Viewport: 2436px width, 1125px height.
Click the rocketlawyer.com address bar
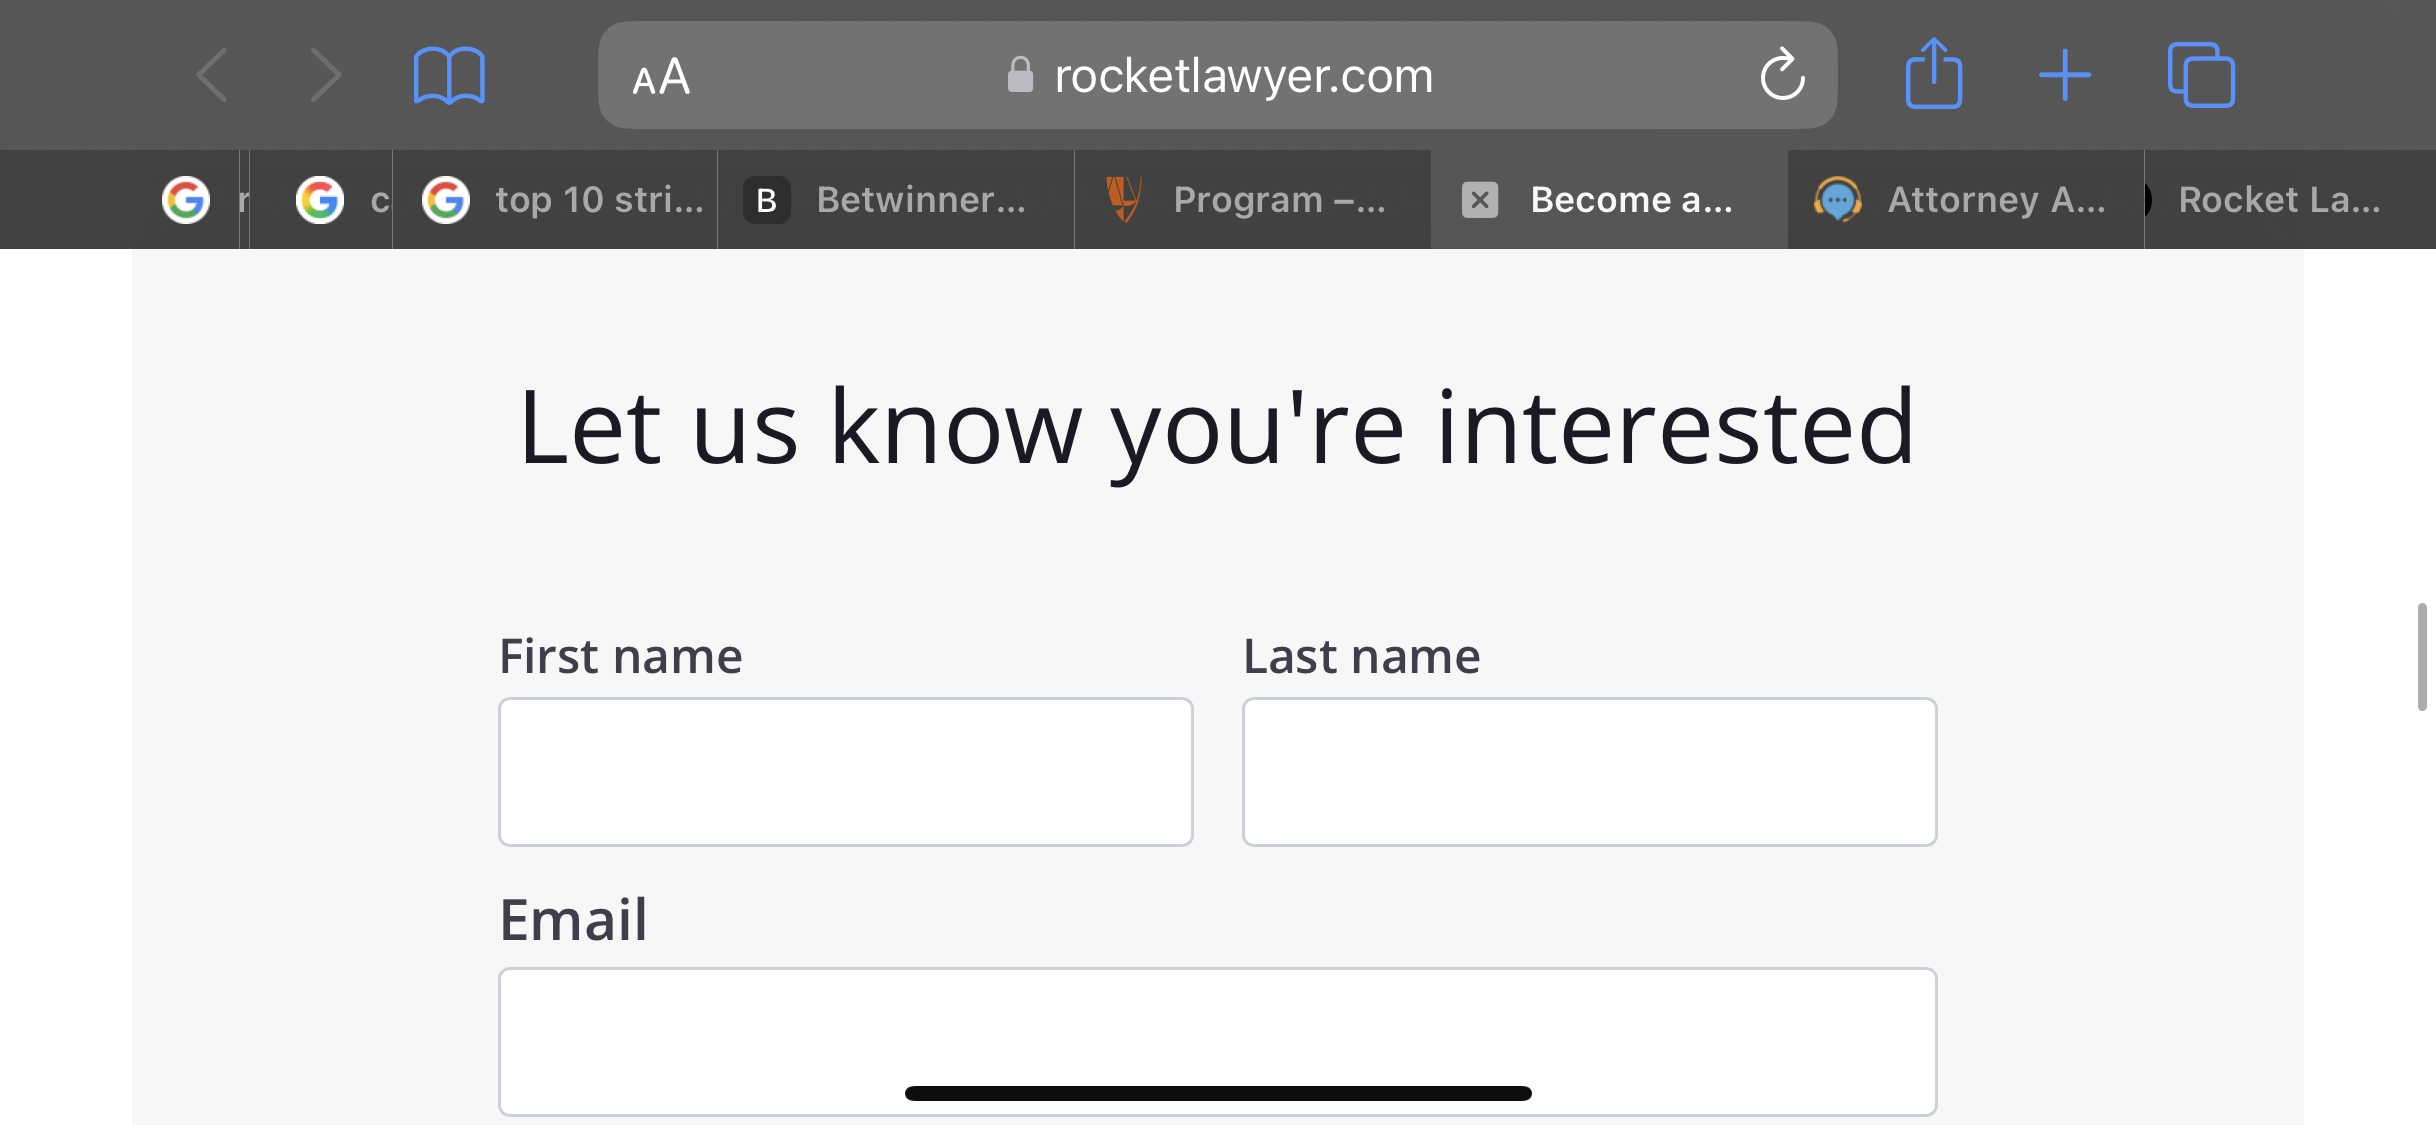[x=1217, y=75]
